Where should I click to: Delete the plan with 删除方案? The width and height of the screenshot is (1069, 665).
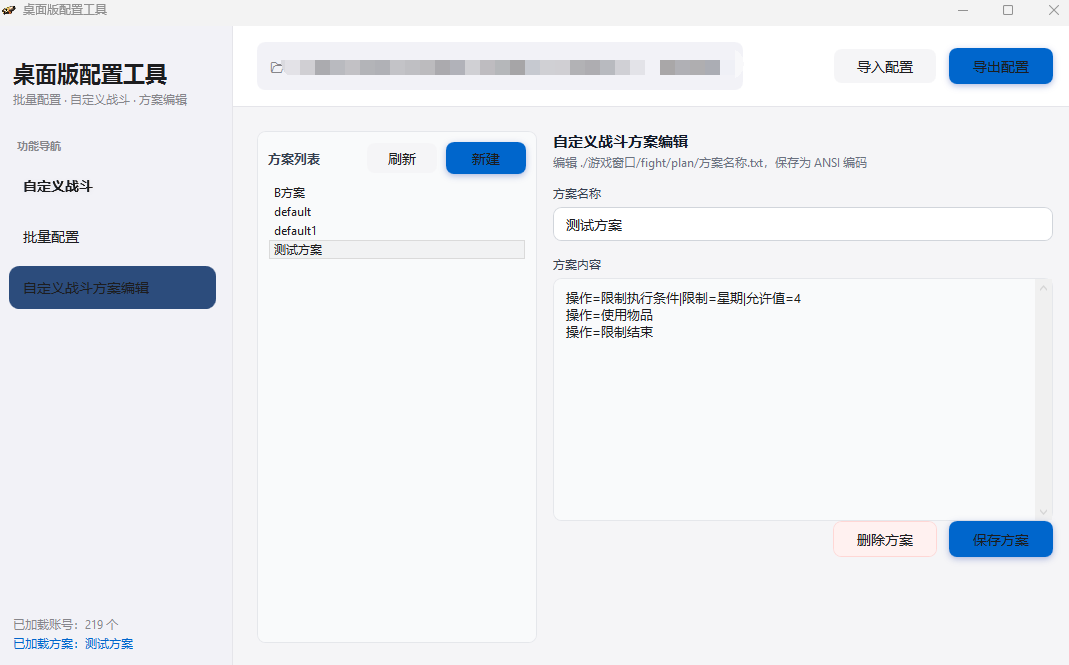pos(884,540)
